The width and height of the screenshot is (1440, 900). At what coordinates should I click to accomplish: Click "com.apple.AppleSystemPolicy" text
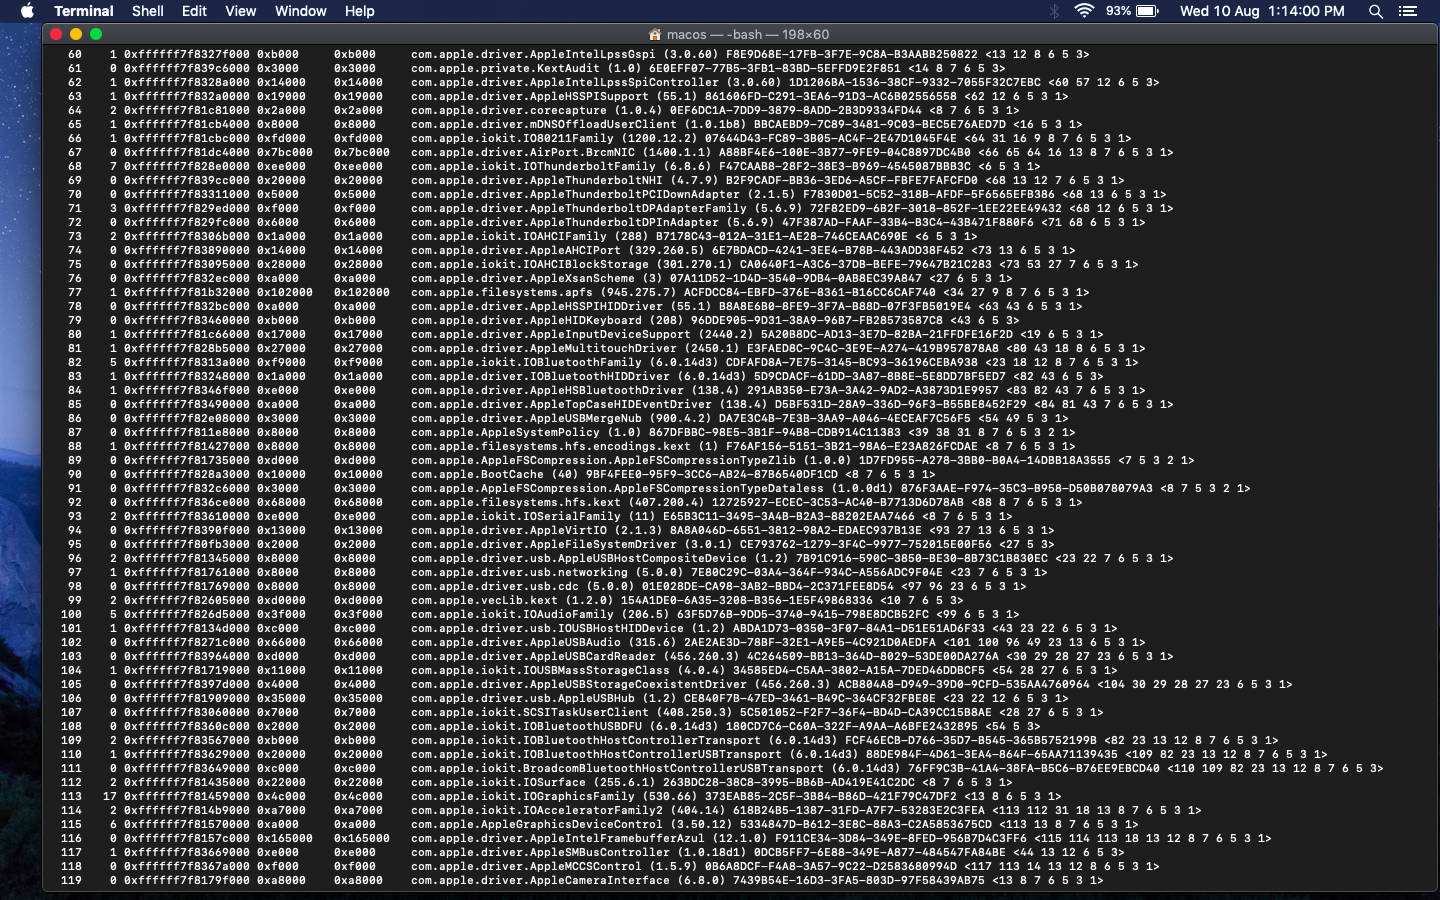[505, 432]
